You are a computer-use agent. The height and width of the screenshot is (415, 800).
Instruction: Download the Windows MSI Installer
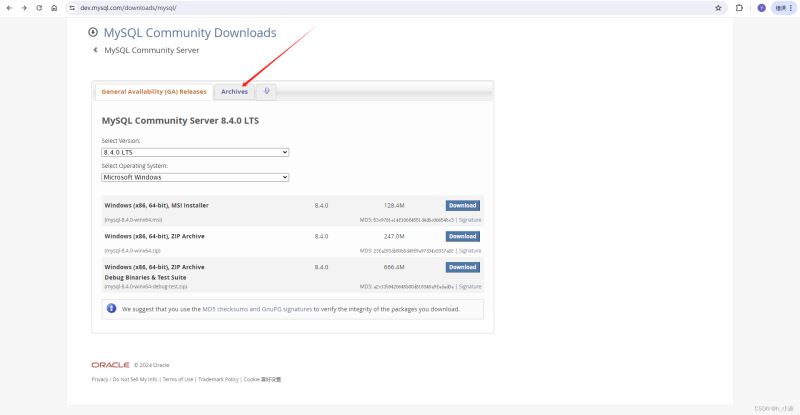click(462, 205)
